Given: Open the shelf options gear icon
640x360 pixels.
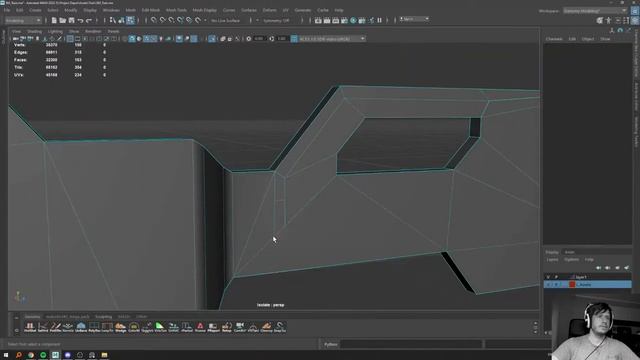Looking at the screenshot, I should 16,330.
